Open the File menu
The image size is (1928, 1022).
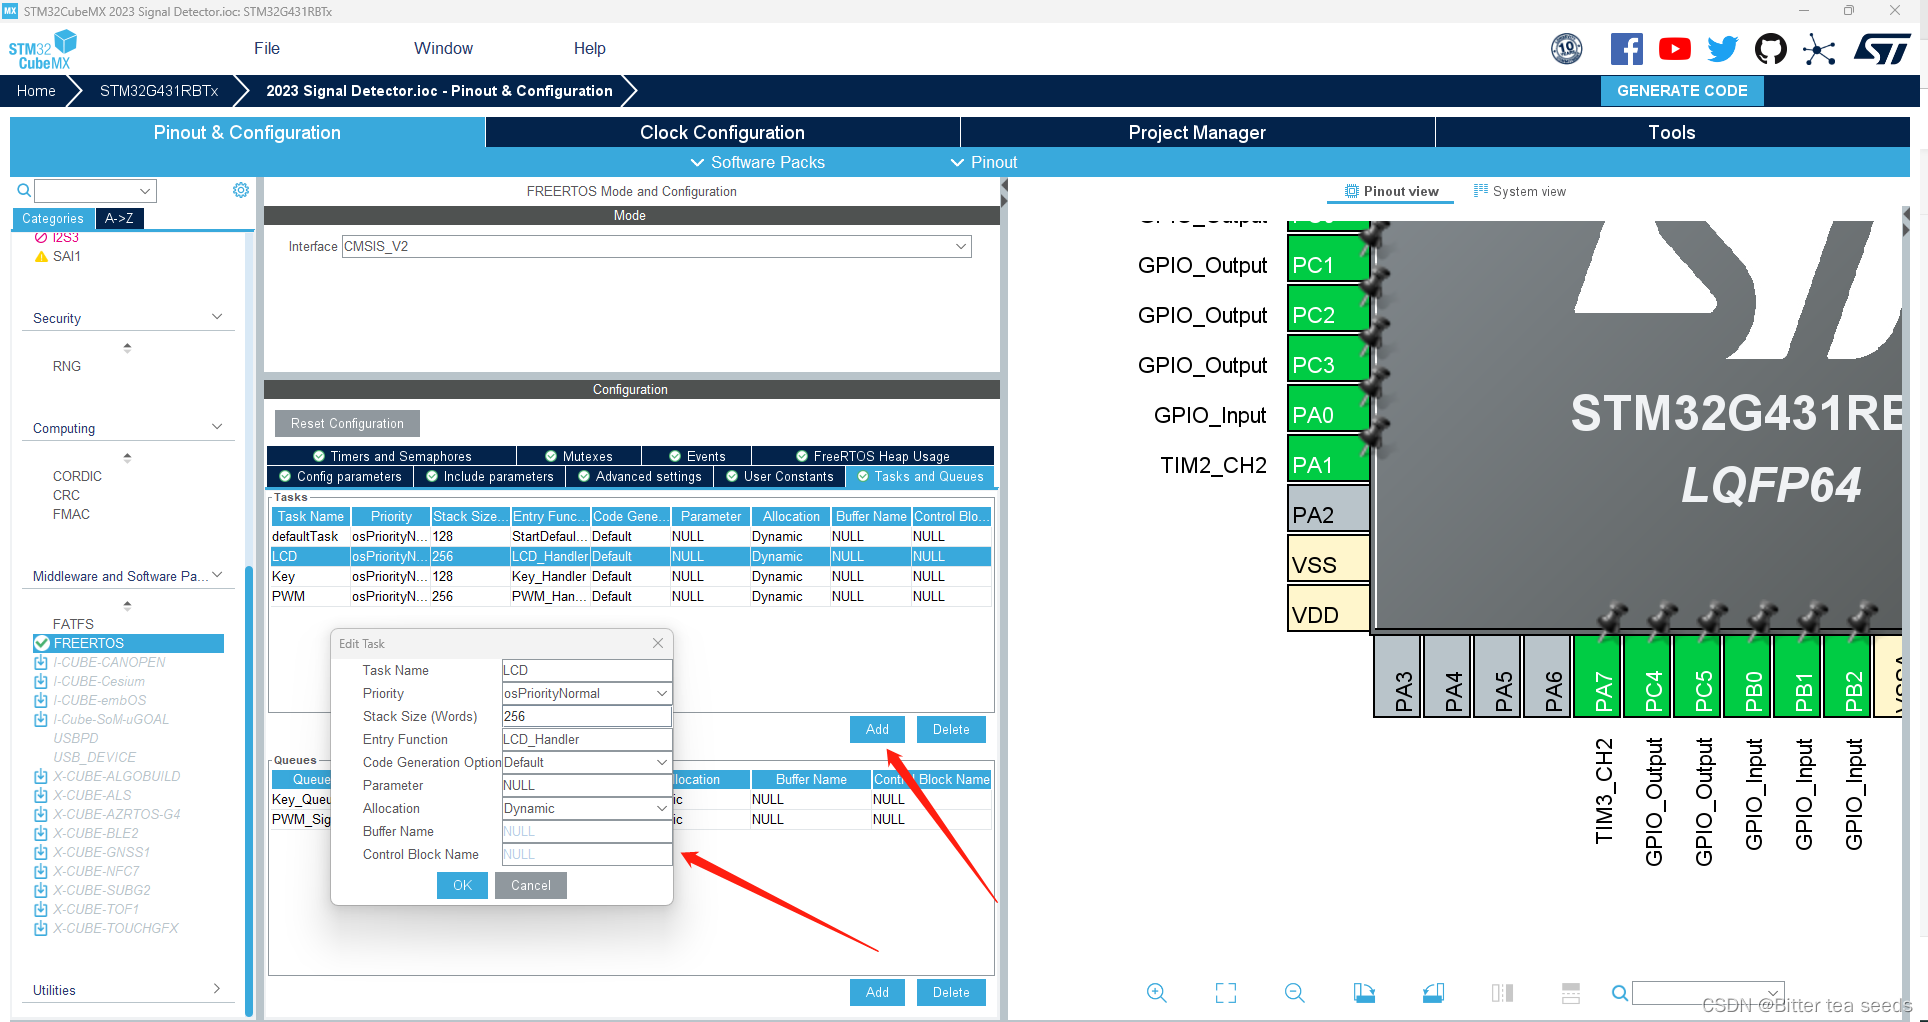pyautogui.click(x=267, y=48)
